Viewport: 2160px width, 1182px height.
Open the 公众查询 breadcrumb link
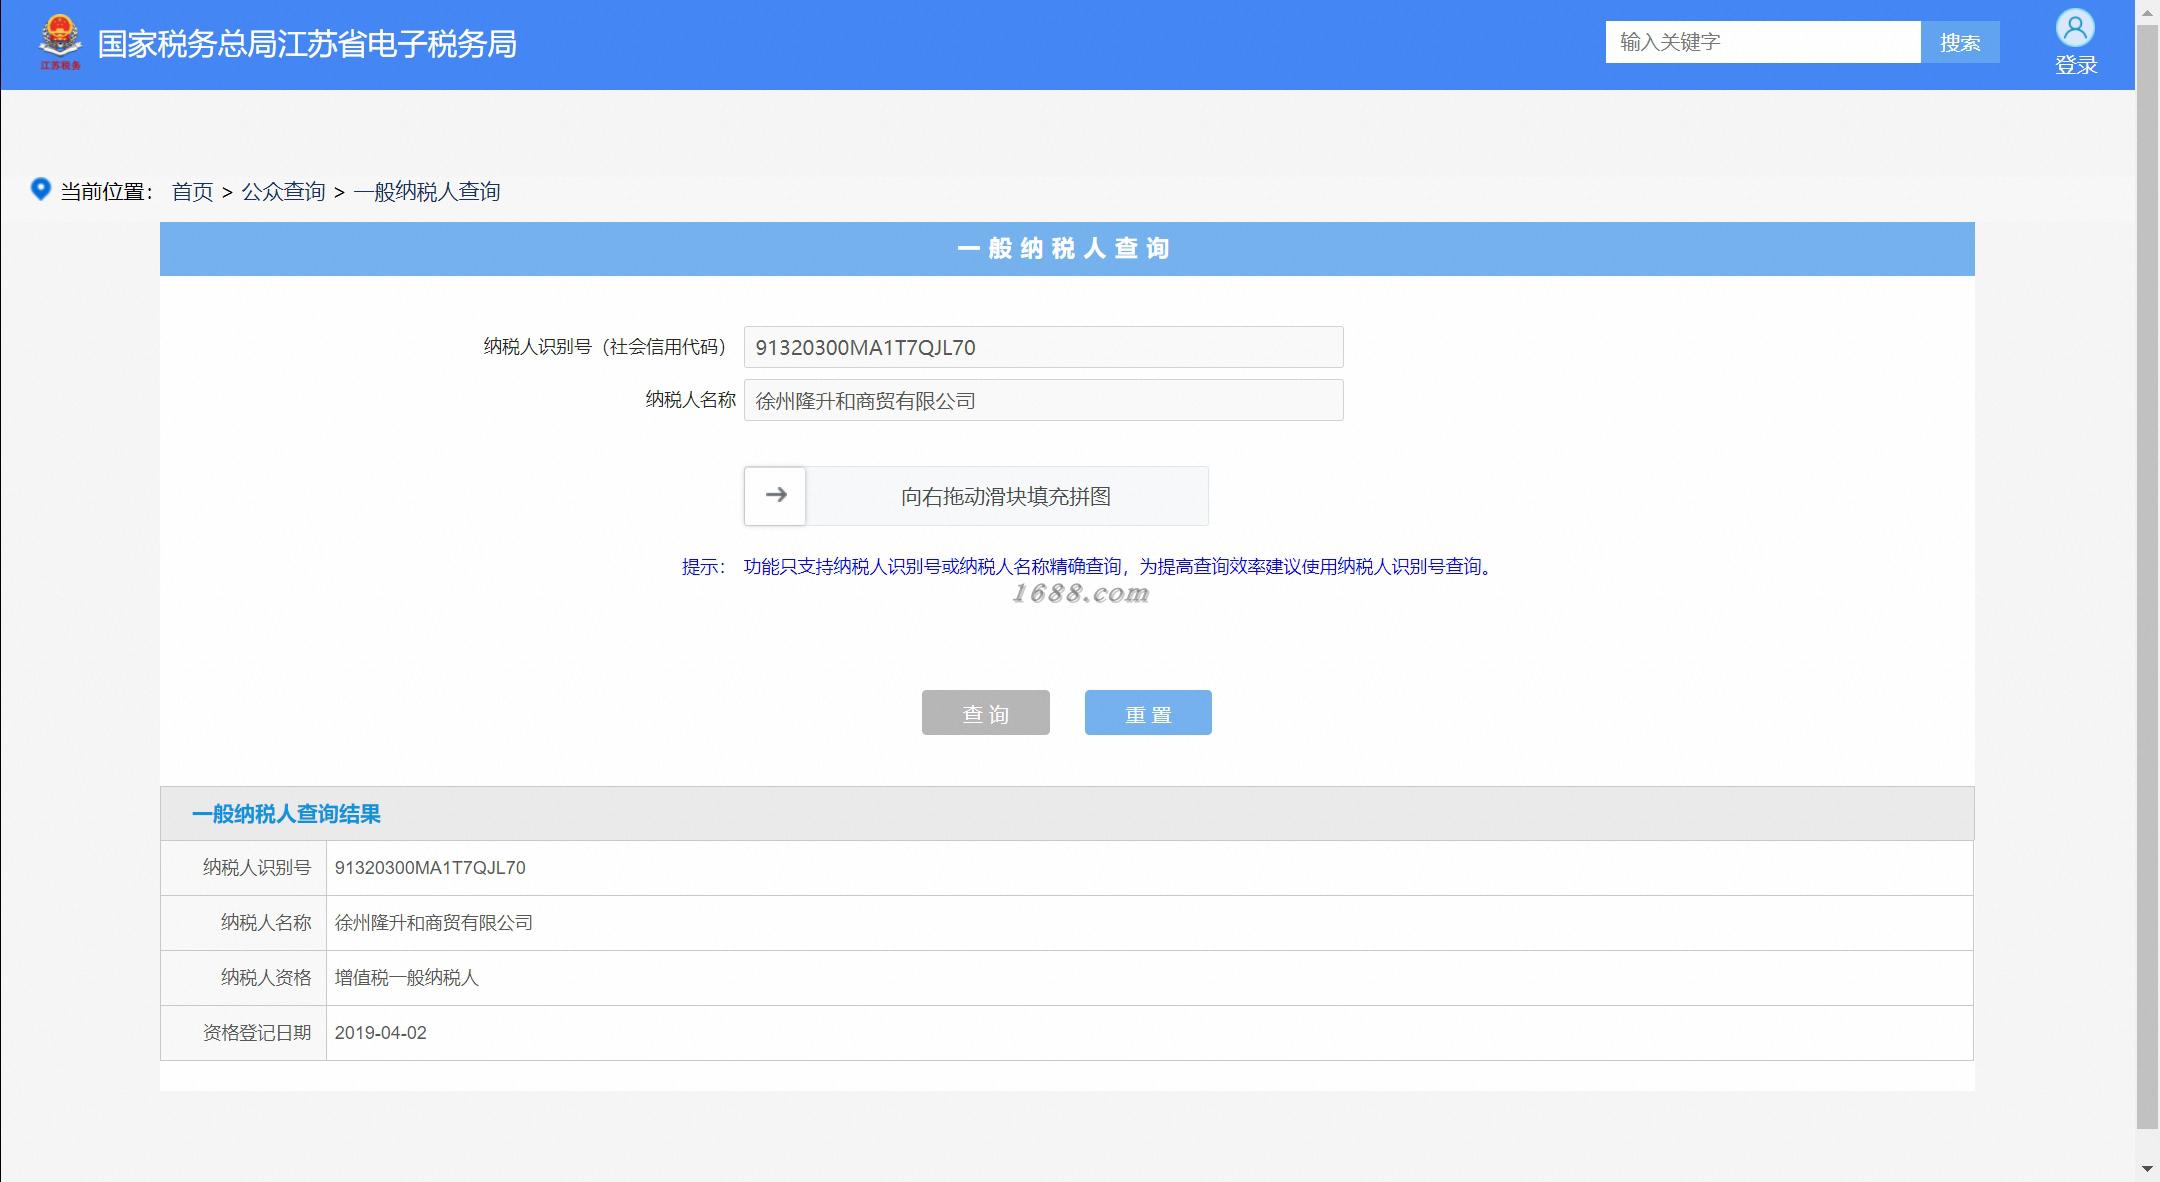tap(283, 191)
